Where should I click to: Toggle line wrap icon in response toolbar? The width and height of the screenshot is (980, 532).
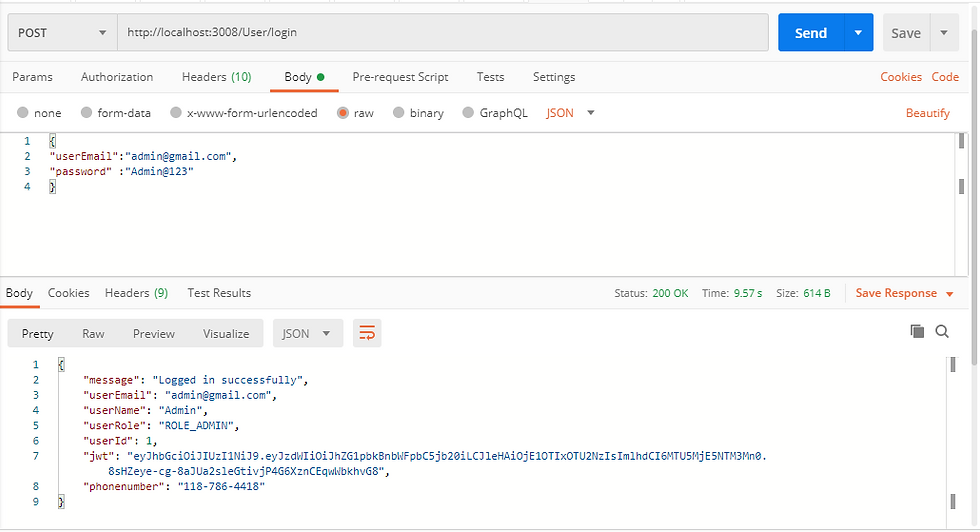[367, 333]
